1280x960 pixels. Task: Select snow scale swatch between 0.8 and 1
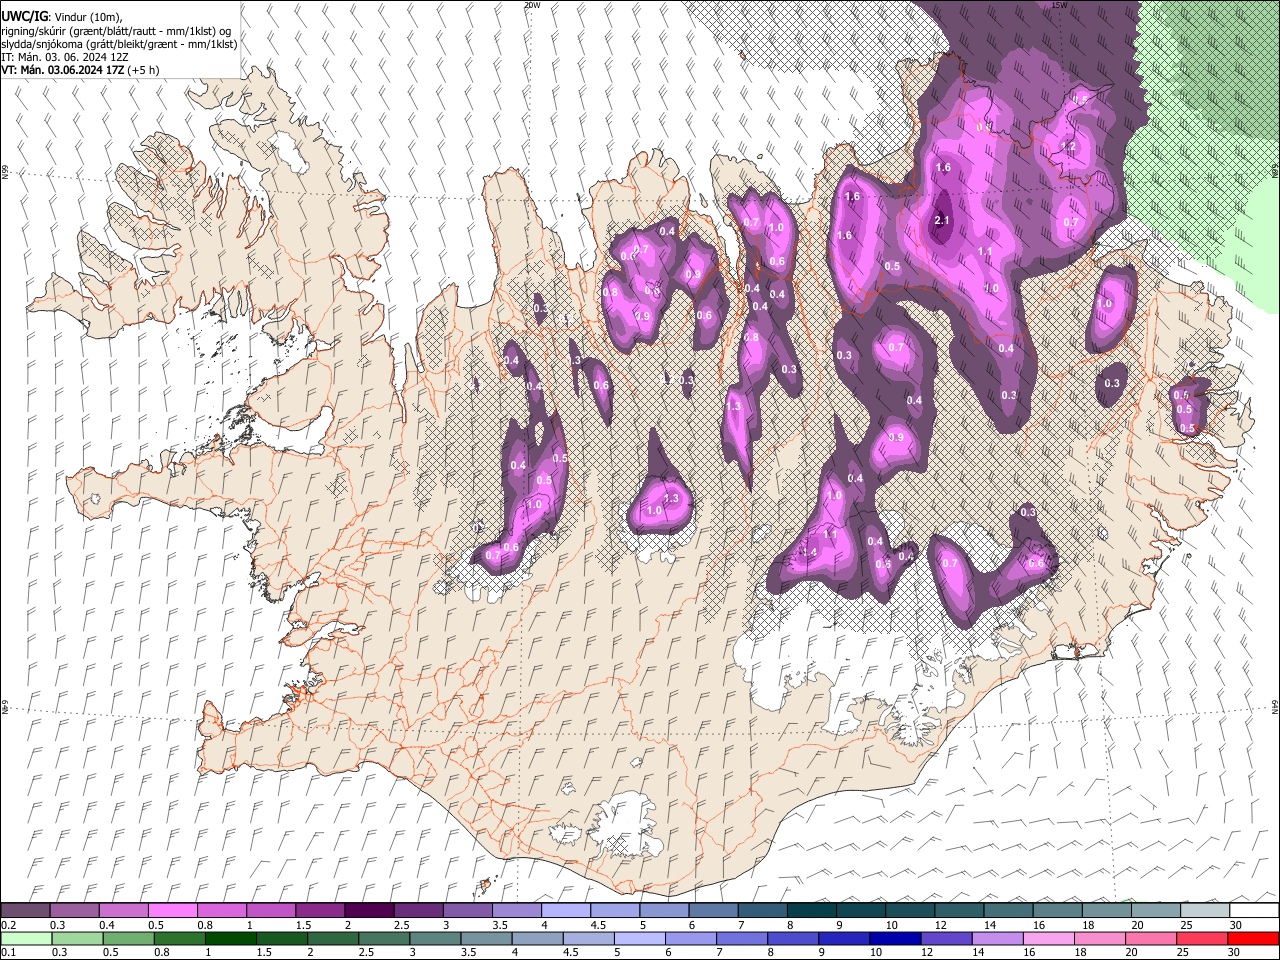221,911
